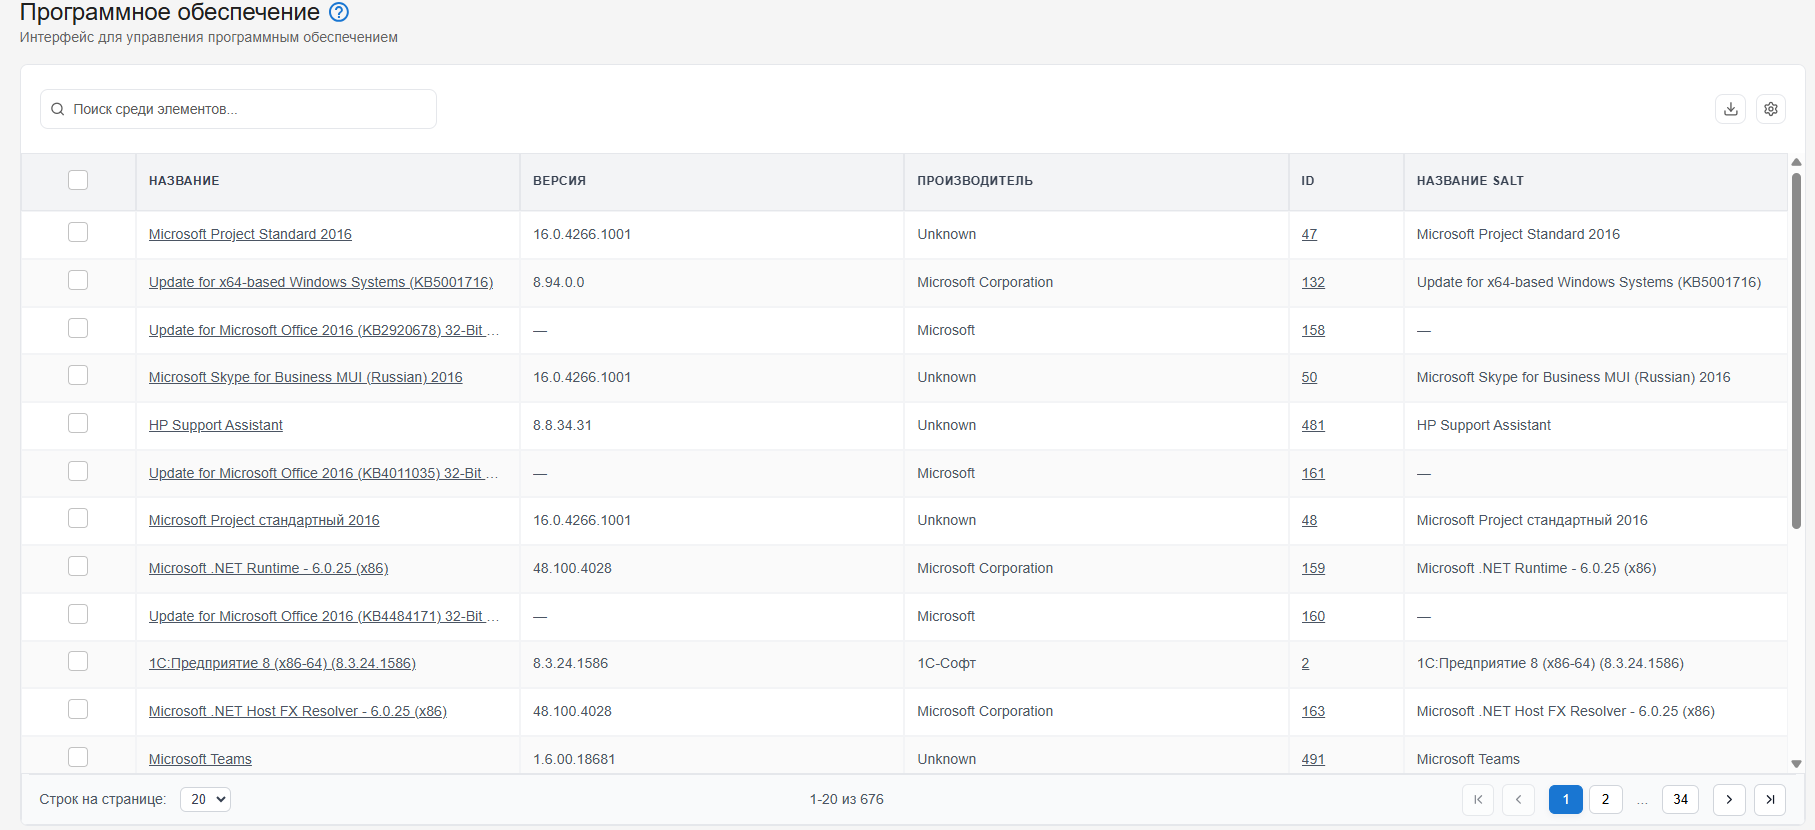This screenshot has width=1815, height=830.
Task: Sort by the НАЗВАНИЕ column header
Action: pyautogui.click(x=184, y=181)
